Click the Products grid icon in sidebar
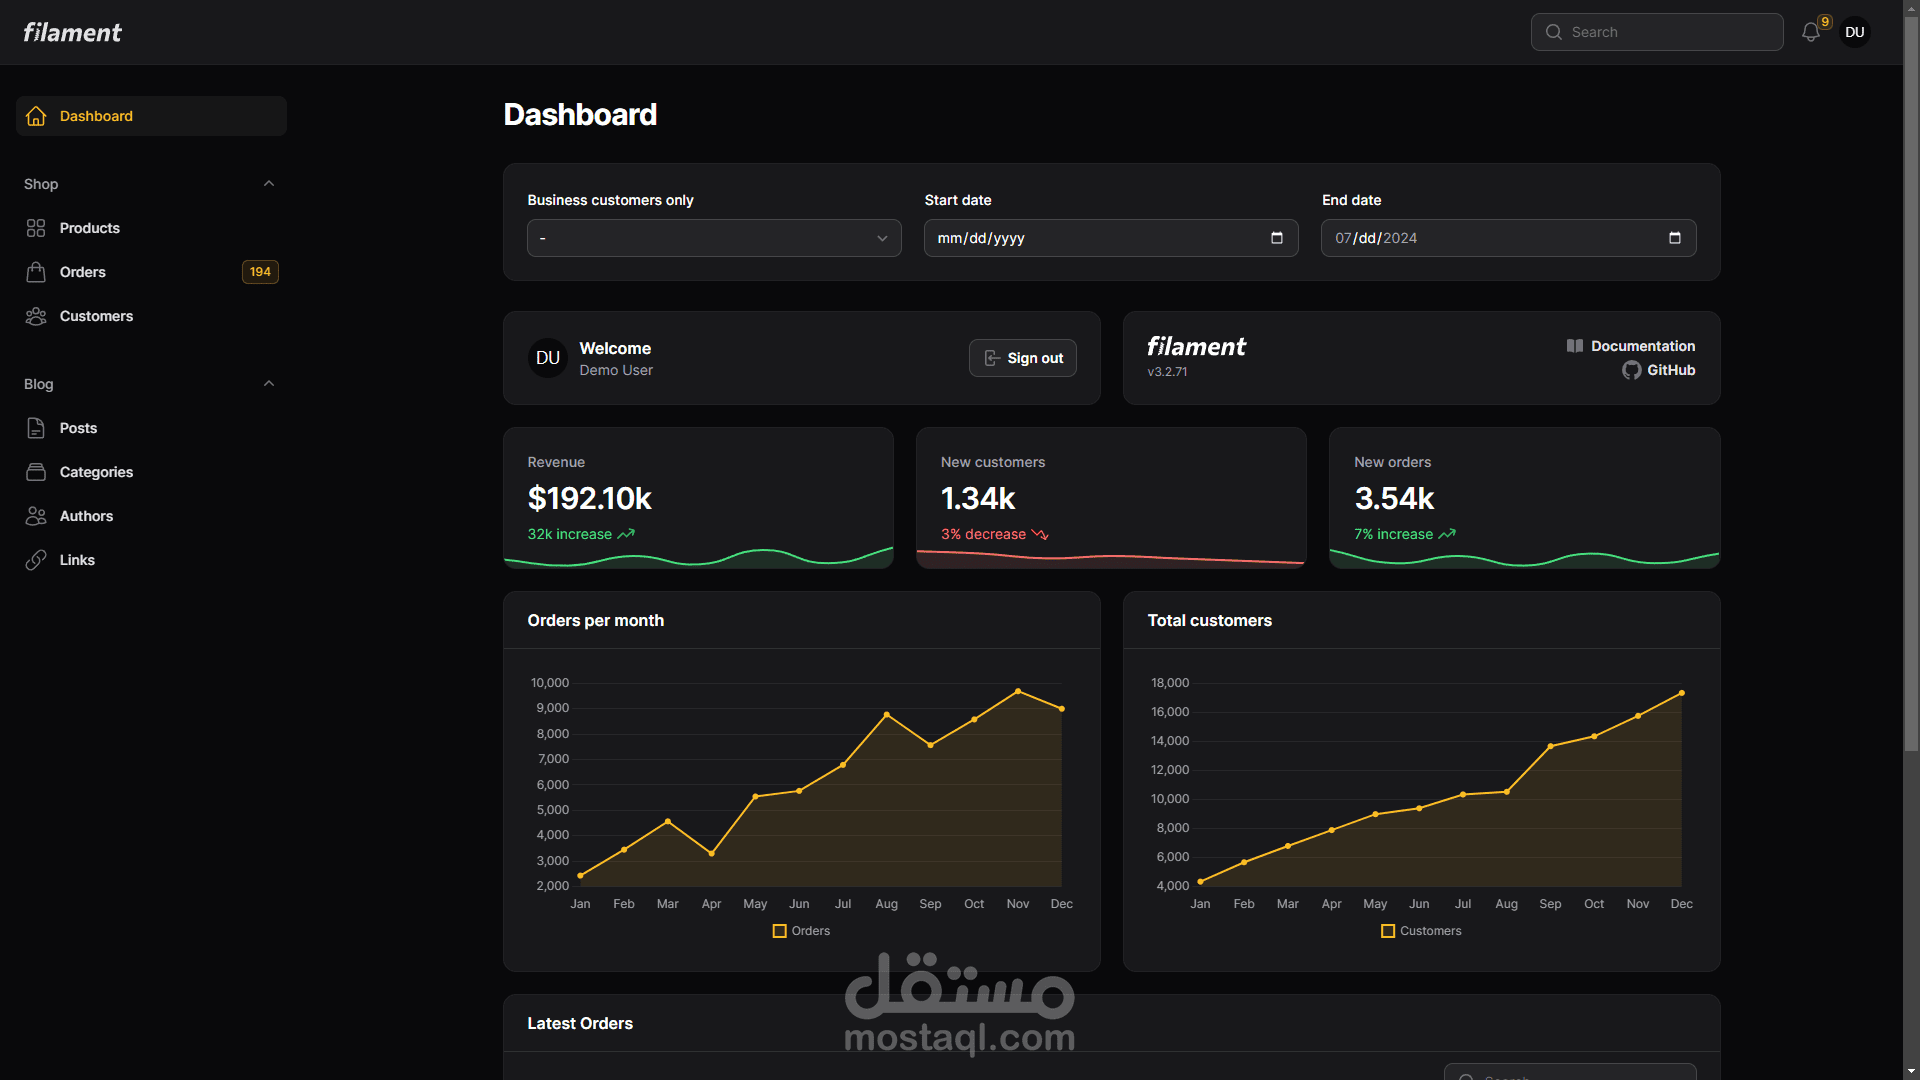Screen dimensions: 1920x1080 36,228
